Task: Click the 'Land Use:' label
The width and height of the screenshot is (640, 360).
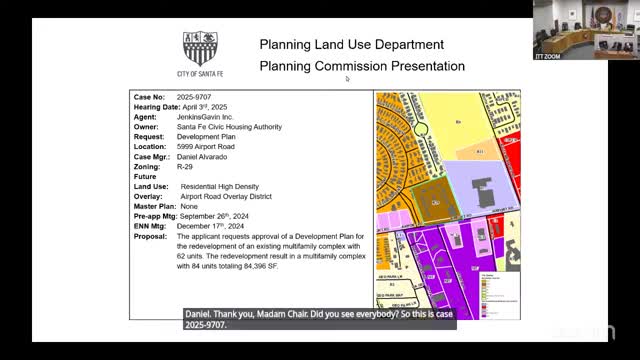Action: coord(151,187)
